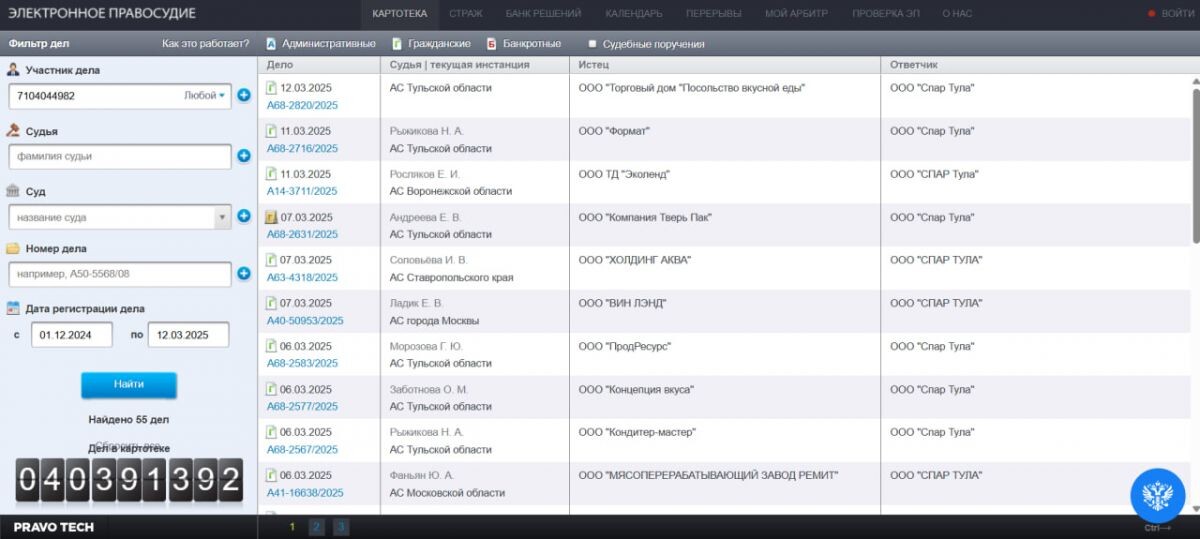Click plaintiff ООО "ХОЛДИНГ АКВА"

pos(635,260)
